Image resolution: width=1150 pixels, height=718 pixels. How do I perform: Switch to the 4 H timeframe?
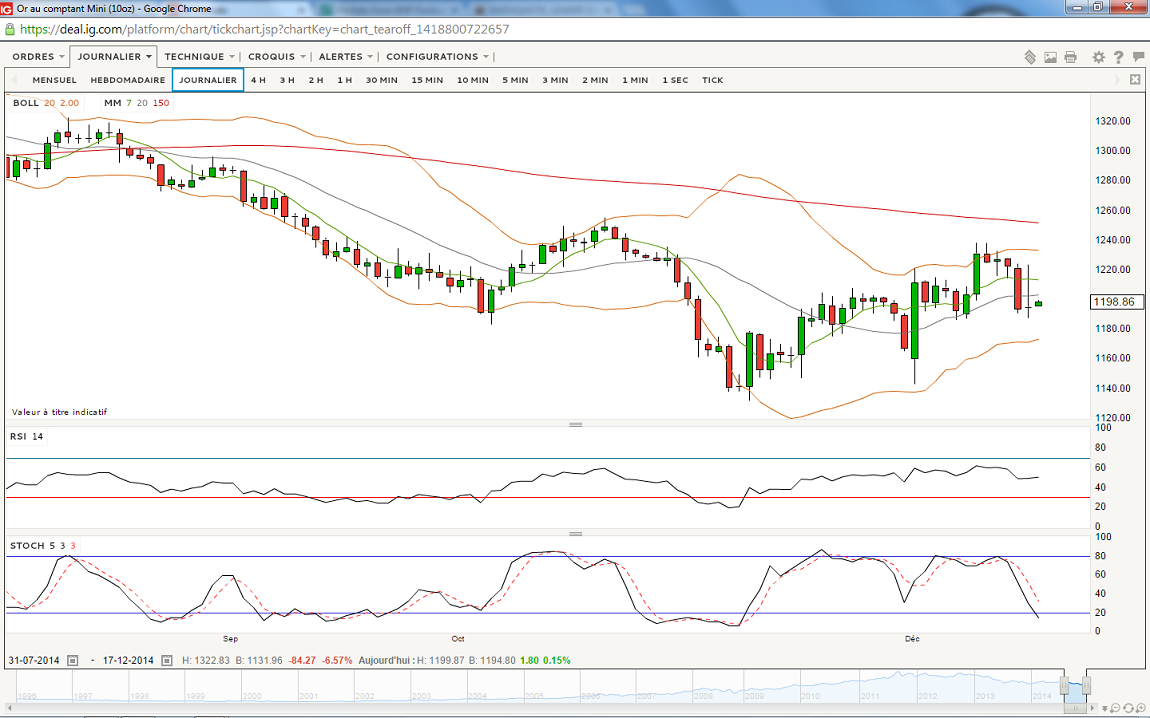click(258, 80)
